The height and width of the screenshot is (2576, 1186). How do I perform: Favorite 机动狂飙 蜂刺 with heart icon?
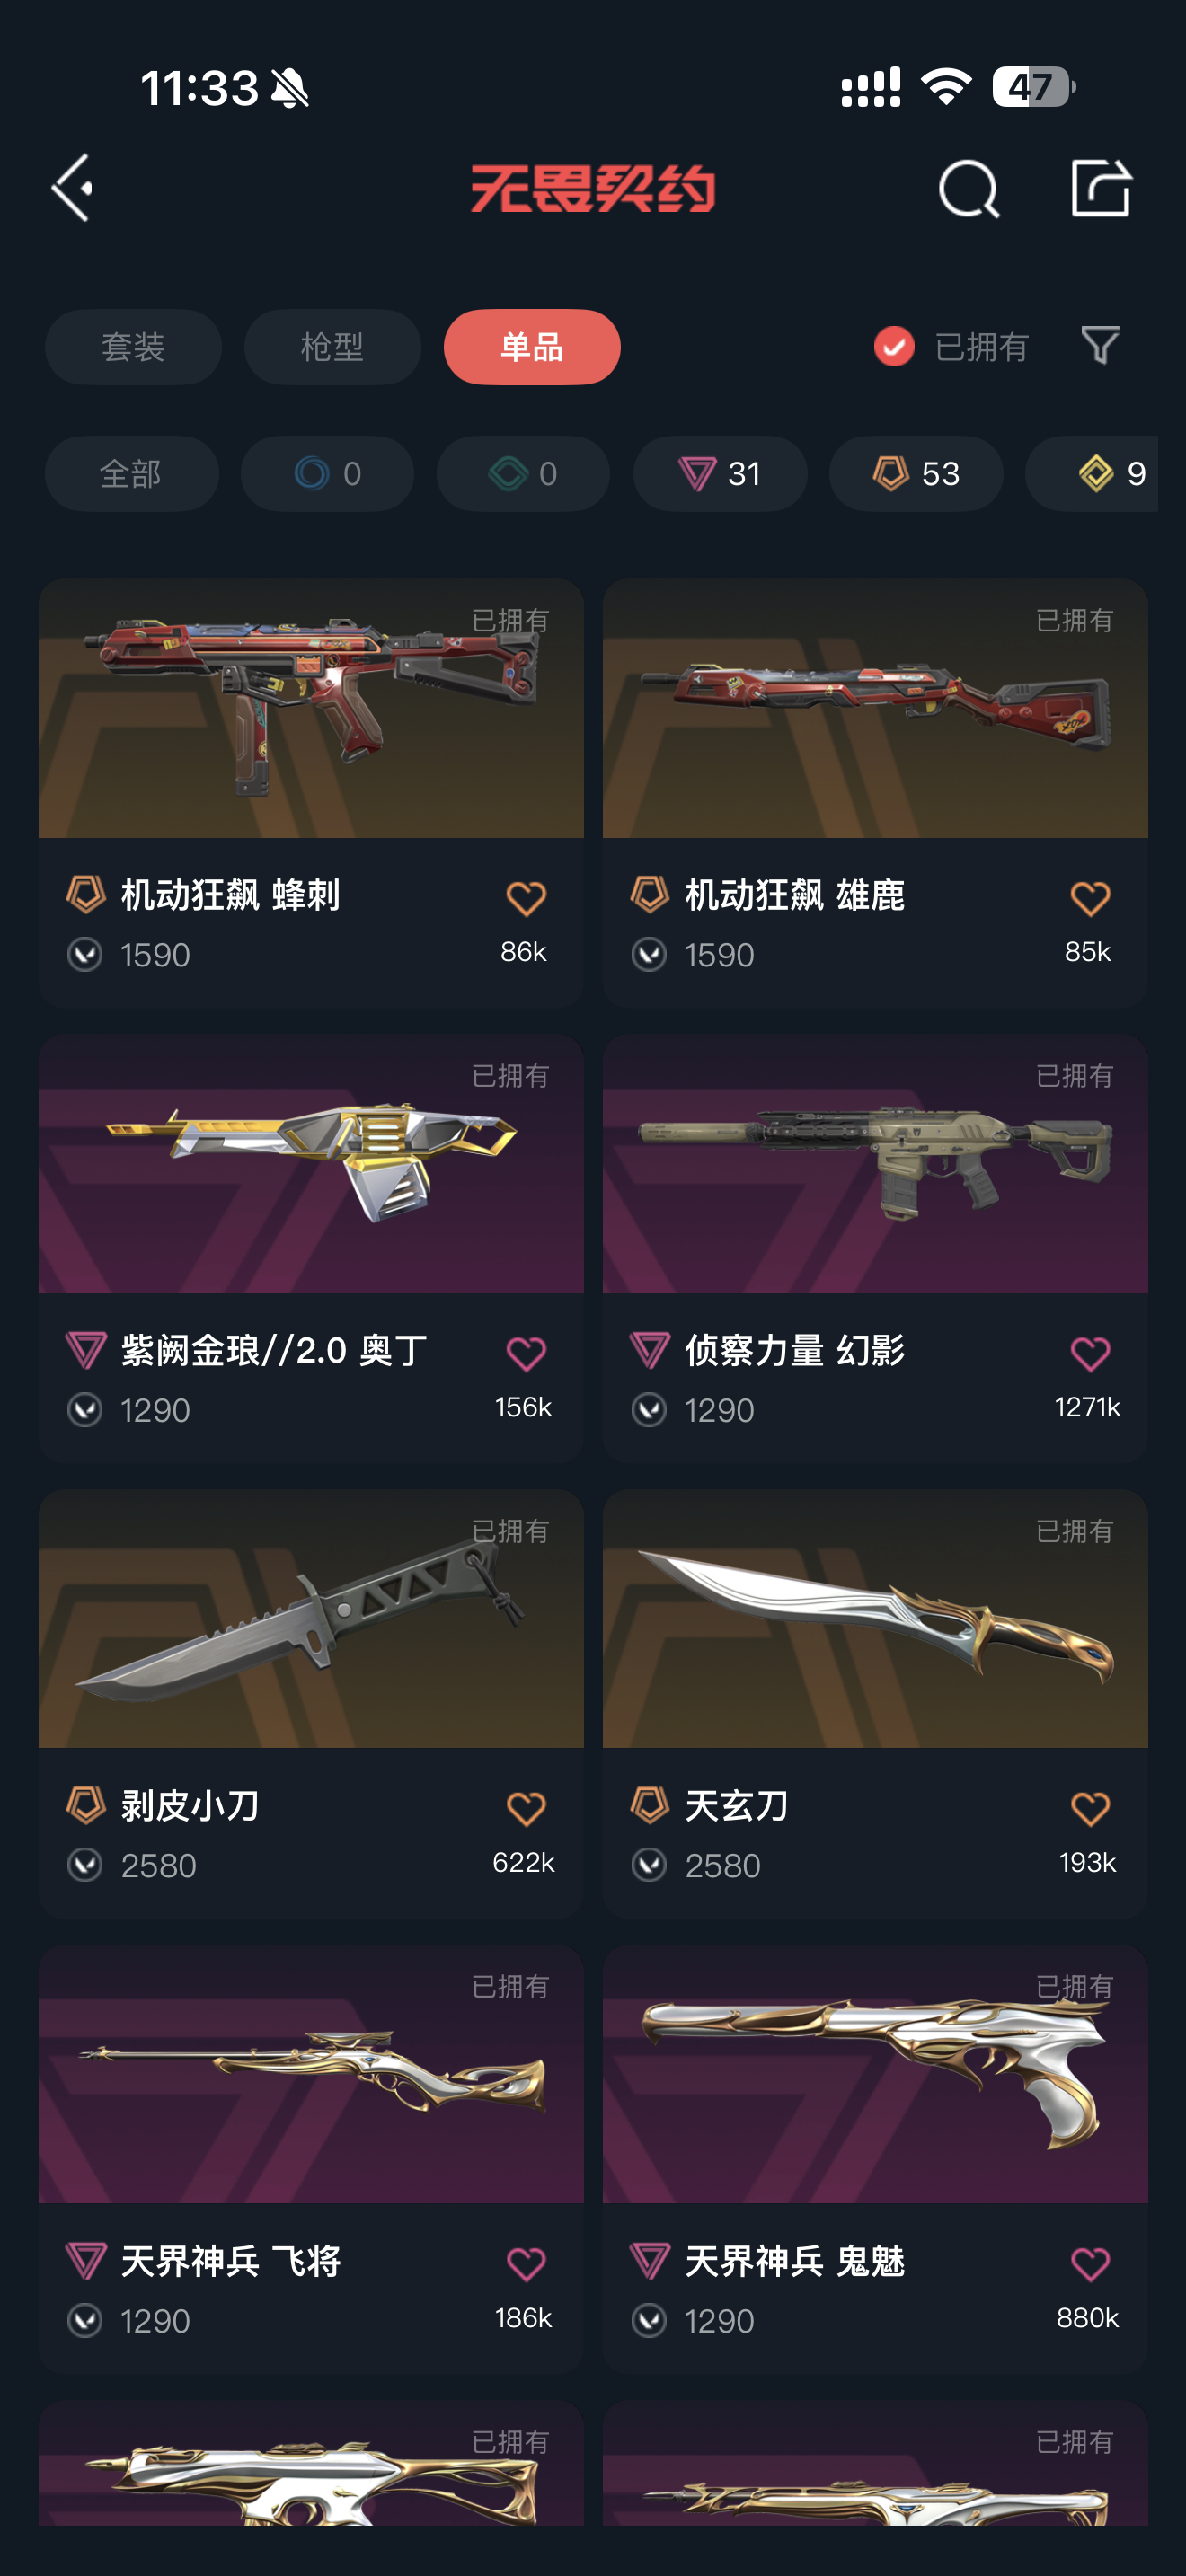(x=526, y=898)
